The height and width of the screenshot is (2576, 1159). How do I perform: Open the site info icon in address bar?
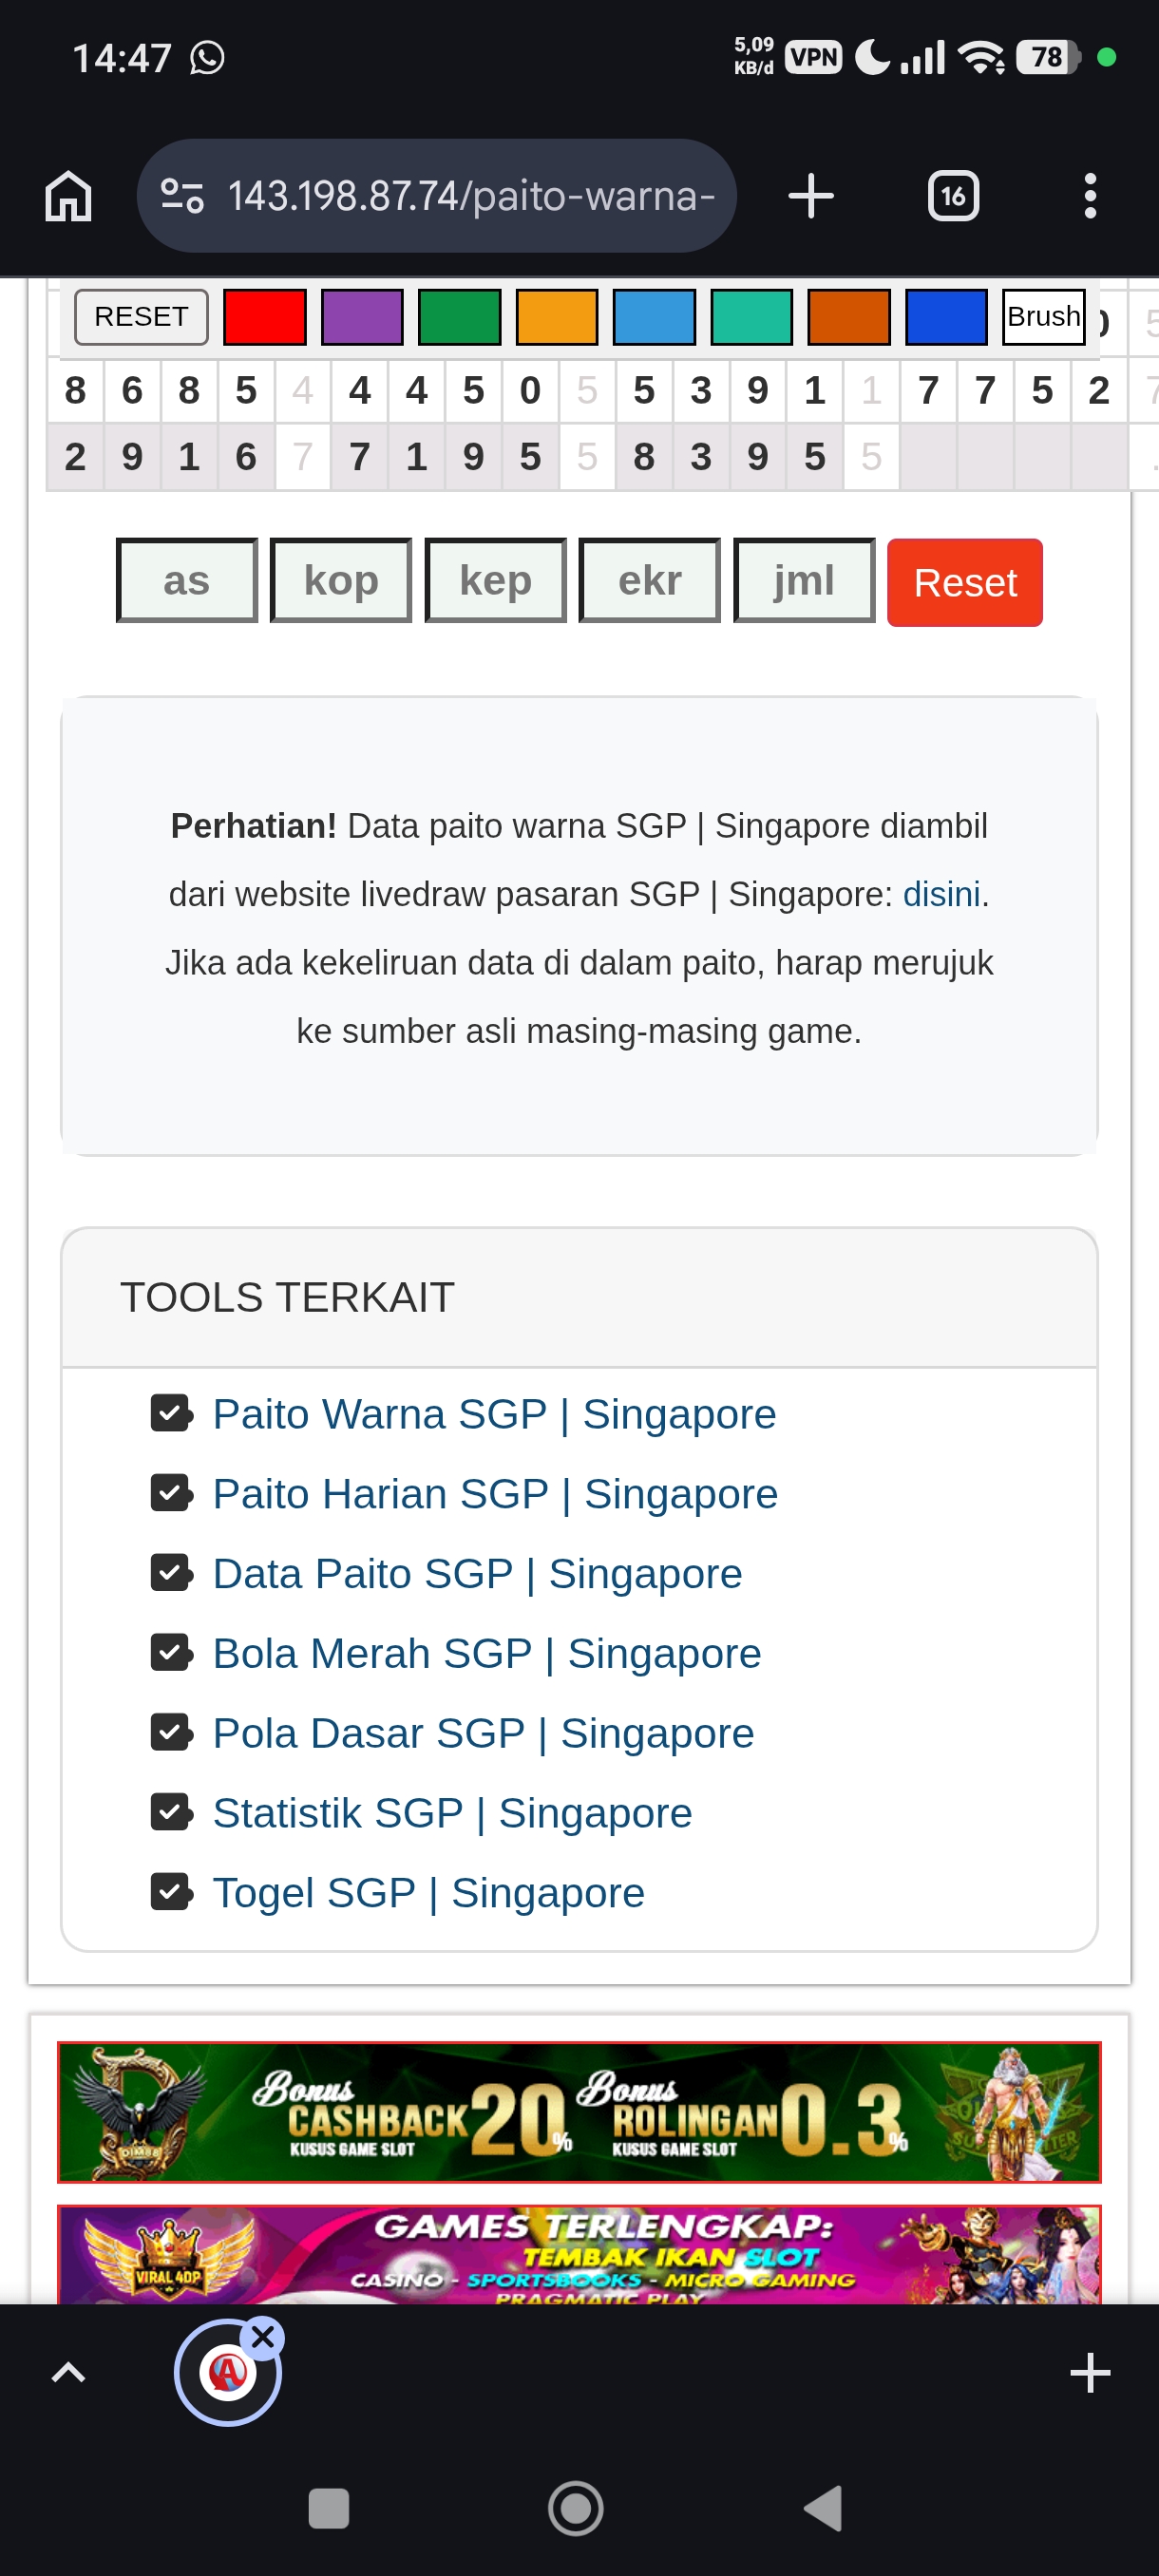(x=183, y=196)
